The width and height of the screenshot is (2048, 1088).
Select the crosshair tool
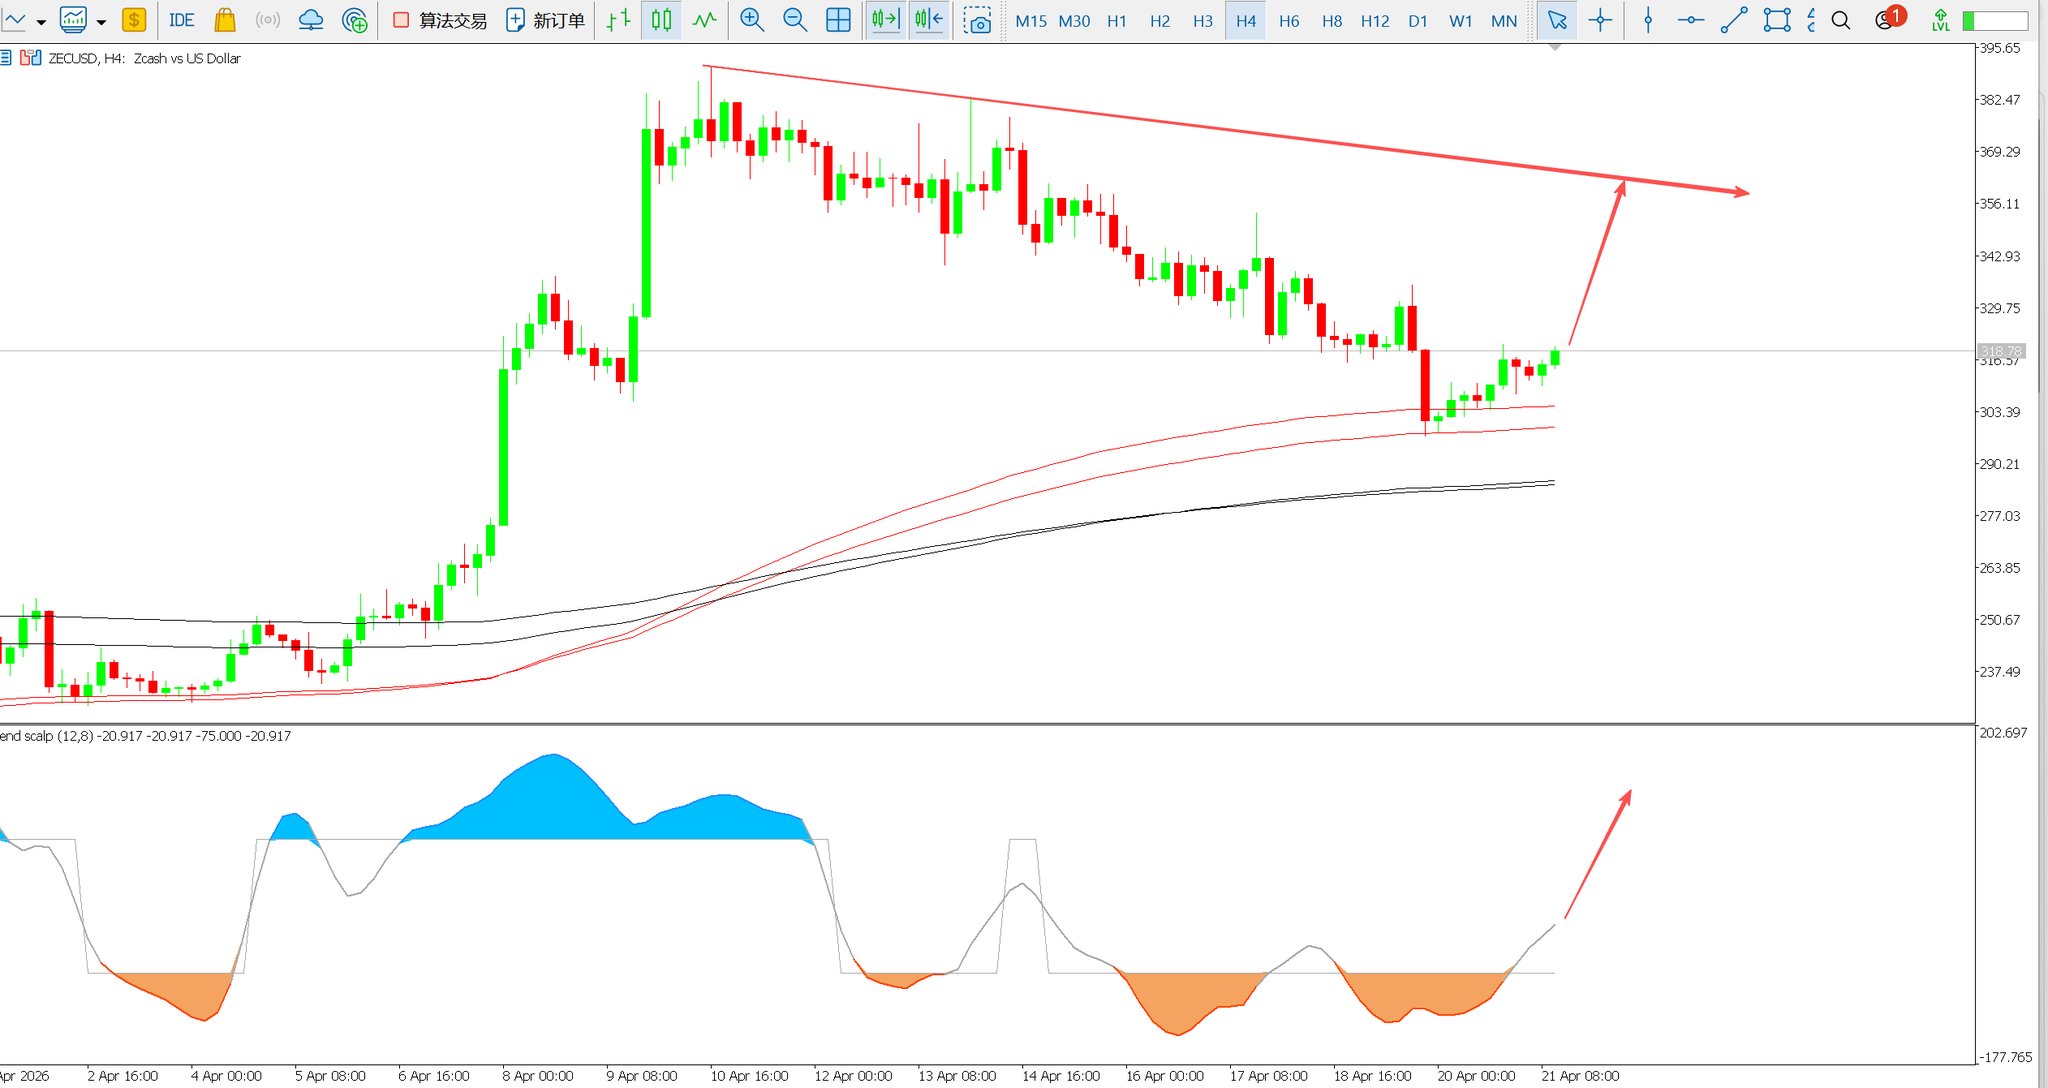pos(1600,20)
